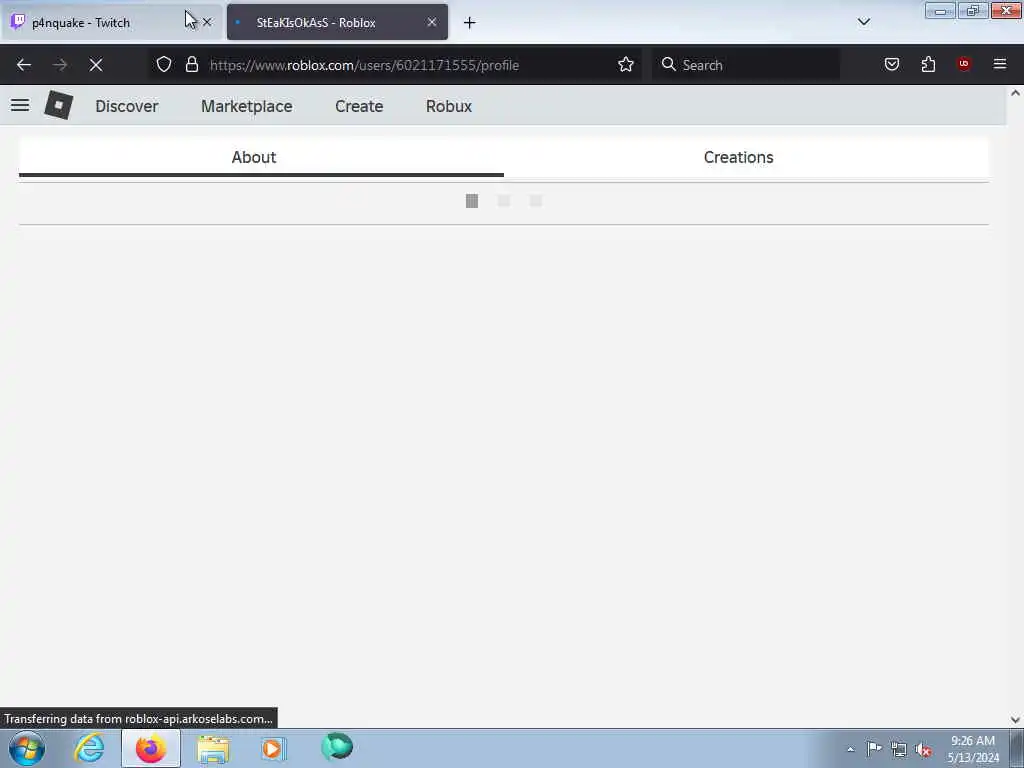Open Robux page link
The width and height of the screenshot is (1024, 768).
[449, 106]
